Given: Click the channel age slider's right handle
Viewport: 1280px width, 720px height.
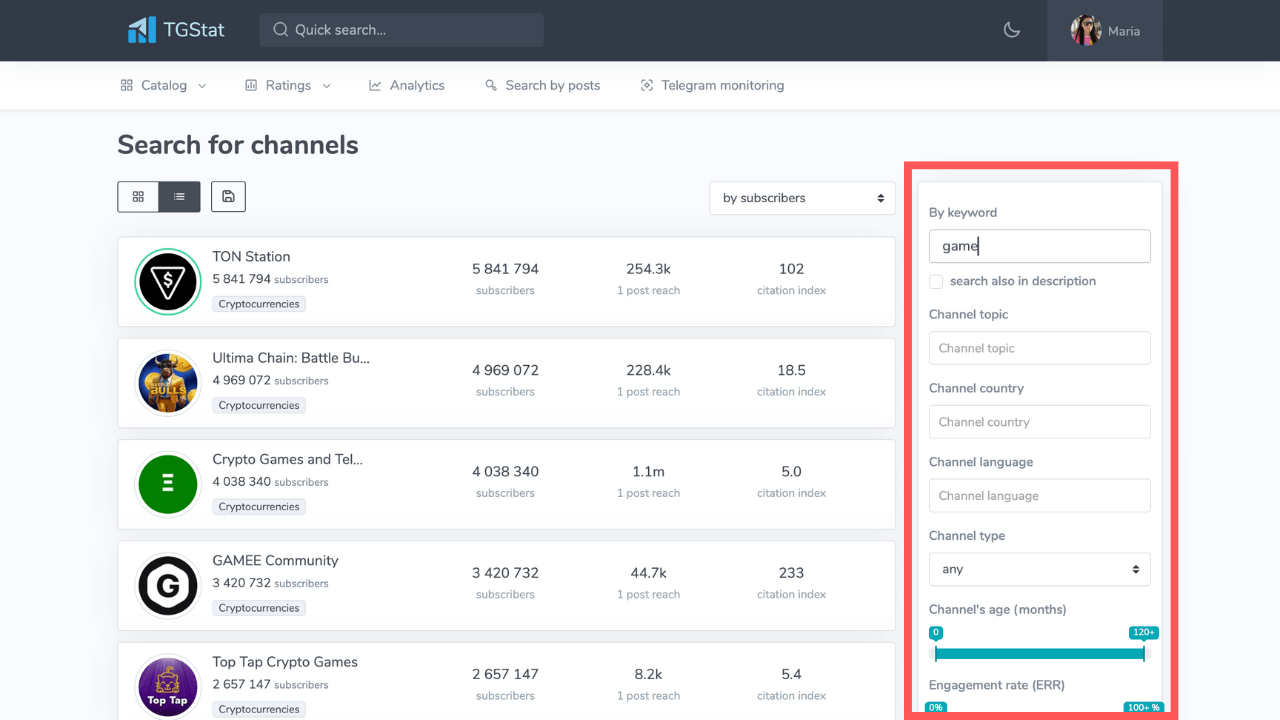Looking at the screenshot, I should pyautogui.click(x=1143, y=653).
